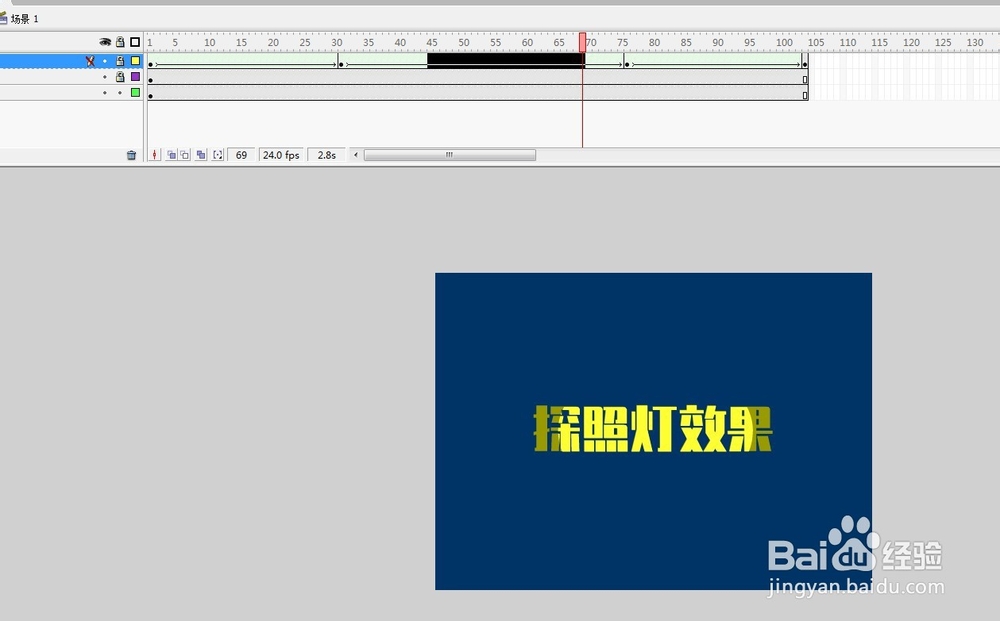Click the yellow layer outline color swatch
The height and width of the screenshot is (621, 1000).
pos(135,61)
